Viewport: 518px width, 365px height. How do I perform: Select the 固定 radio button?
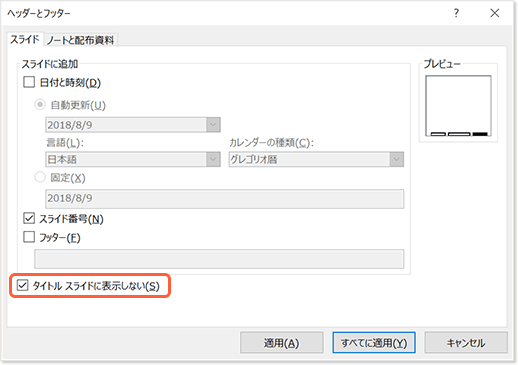tap(40, 177)
